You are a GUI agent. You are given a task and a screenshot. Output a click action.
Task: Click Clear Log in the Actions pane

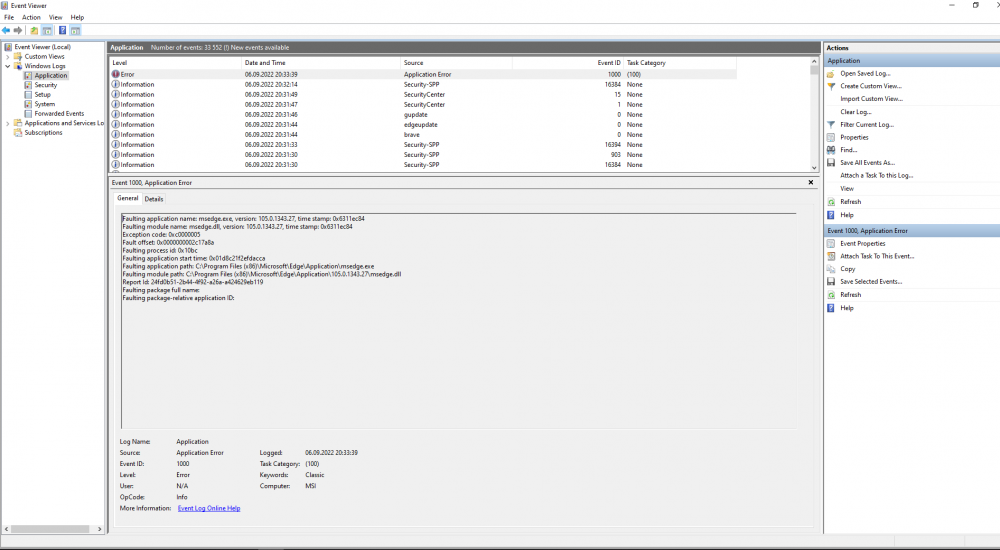tap(855, 112)
